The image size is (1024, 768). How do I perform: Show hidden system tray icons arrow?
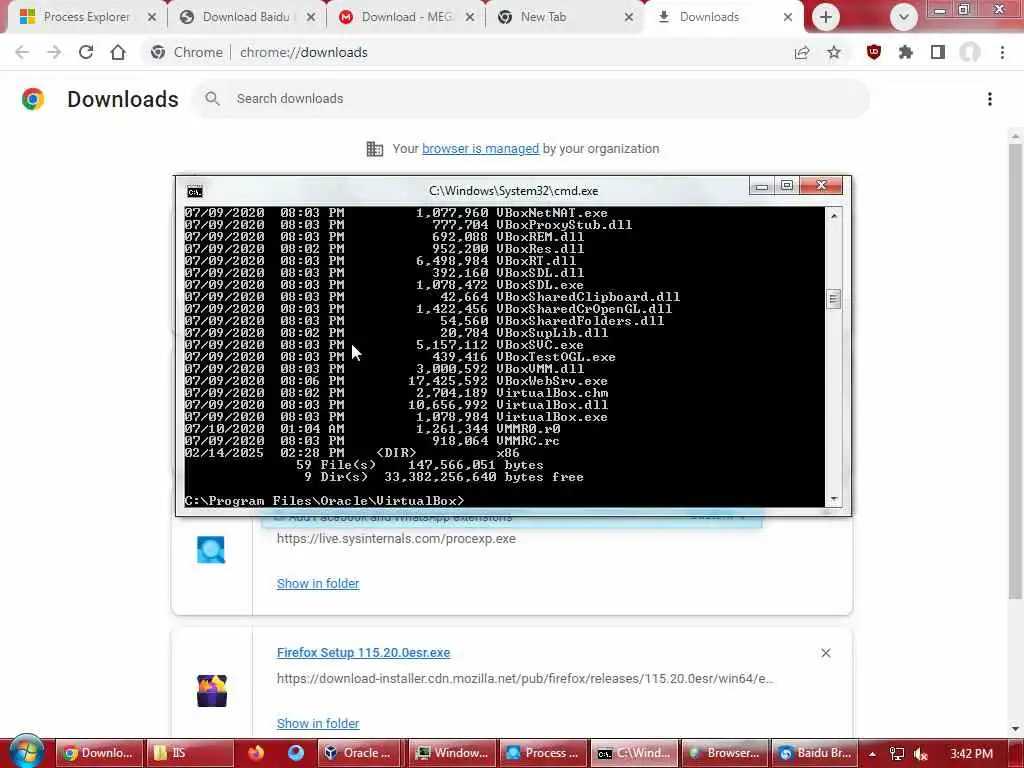872,754
